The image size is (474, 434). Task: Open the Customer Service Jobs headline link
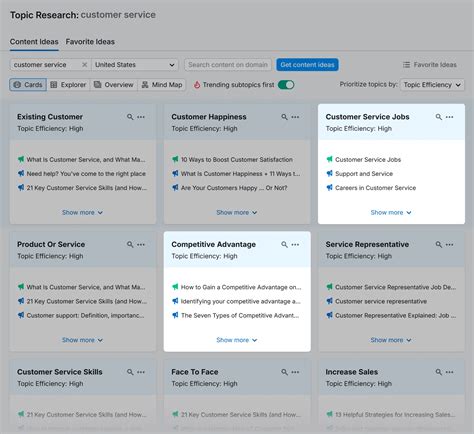pos(368,159)
